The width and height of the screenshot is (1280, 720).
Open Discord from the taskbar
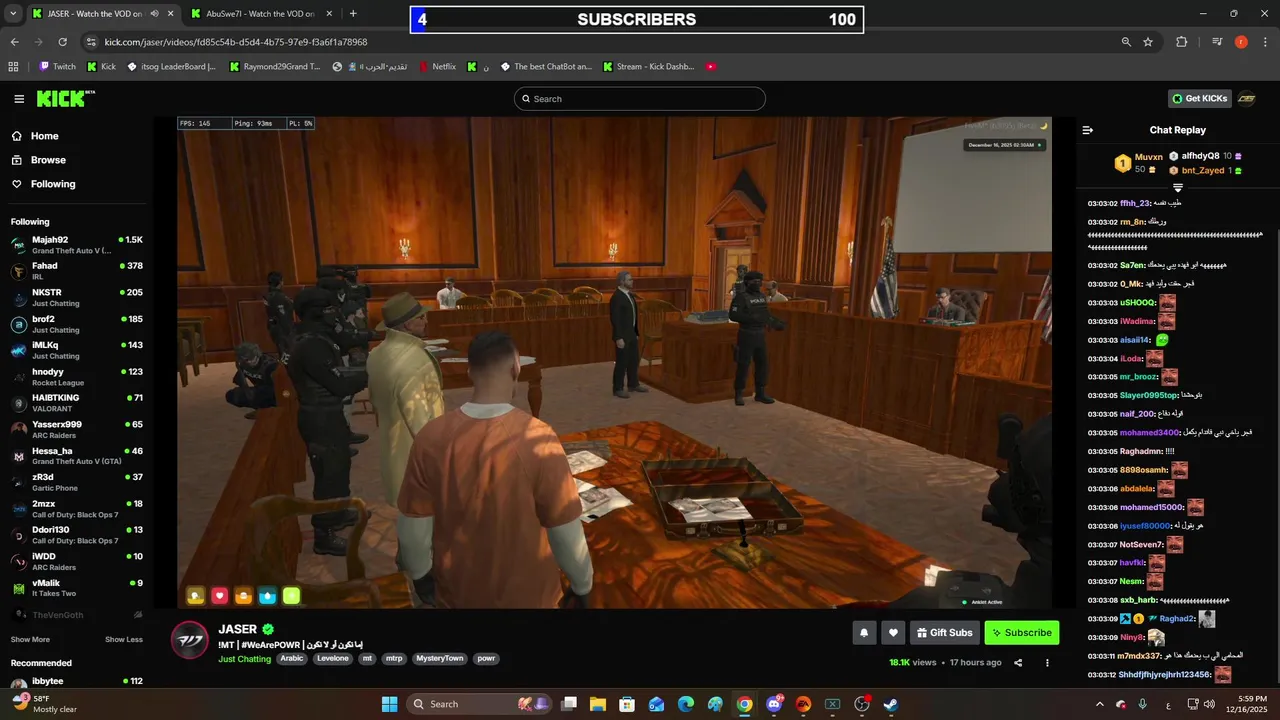pos(774,704)
